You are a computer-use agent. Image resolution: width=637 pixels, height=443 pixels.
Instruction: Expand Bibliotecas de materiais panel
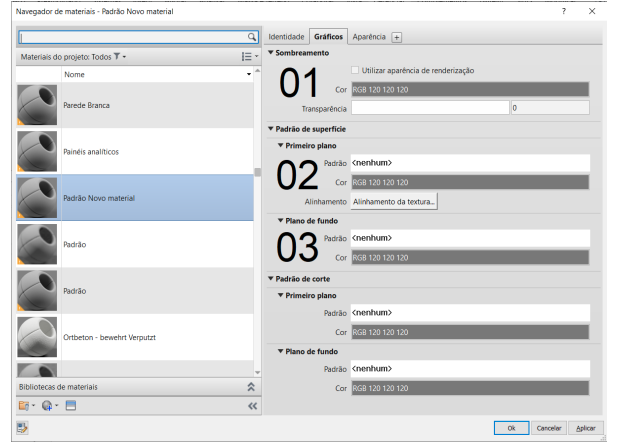[x=251, y=386]
